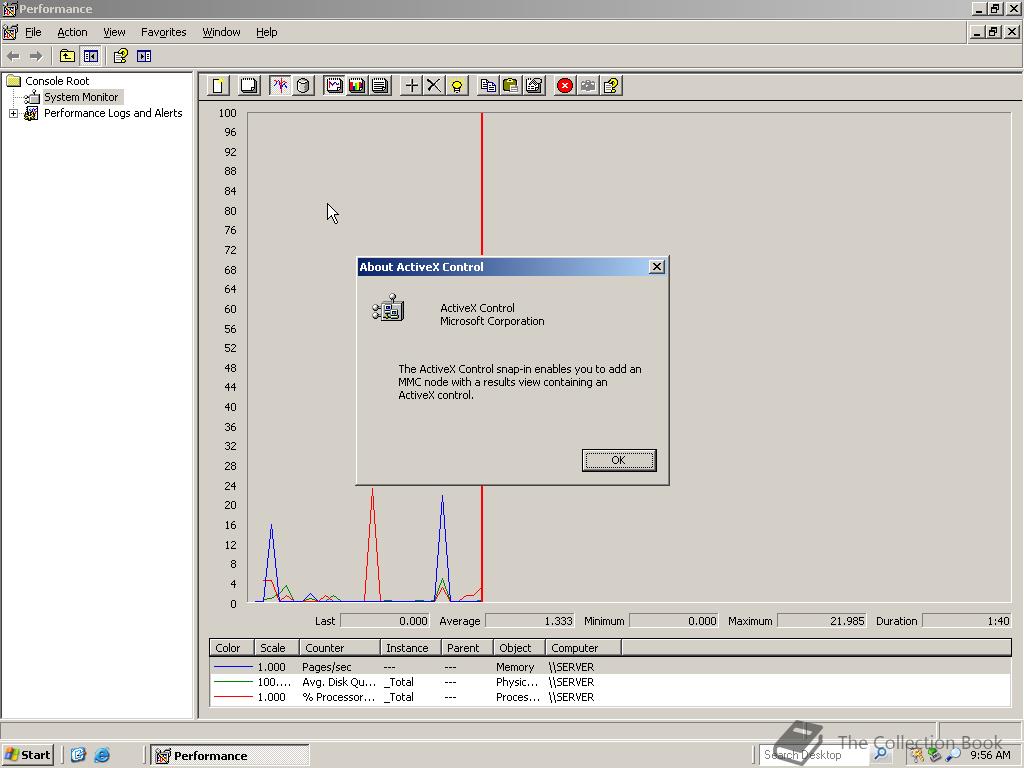Click the Instance column header

coord(409,648)
